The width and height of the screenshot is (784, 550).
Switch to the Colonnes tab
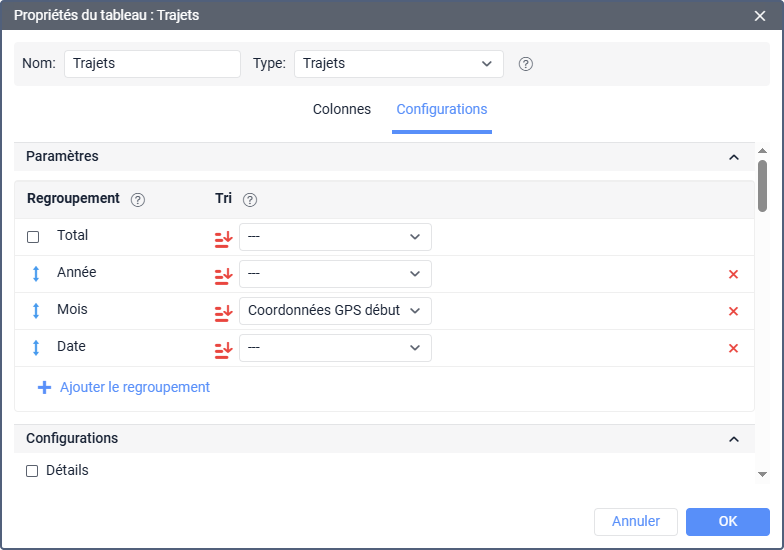click(342, 109)
